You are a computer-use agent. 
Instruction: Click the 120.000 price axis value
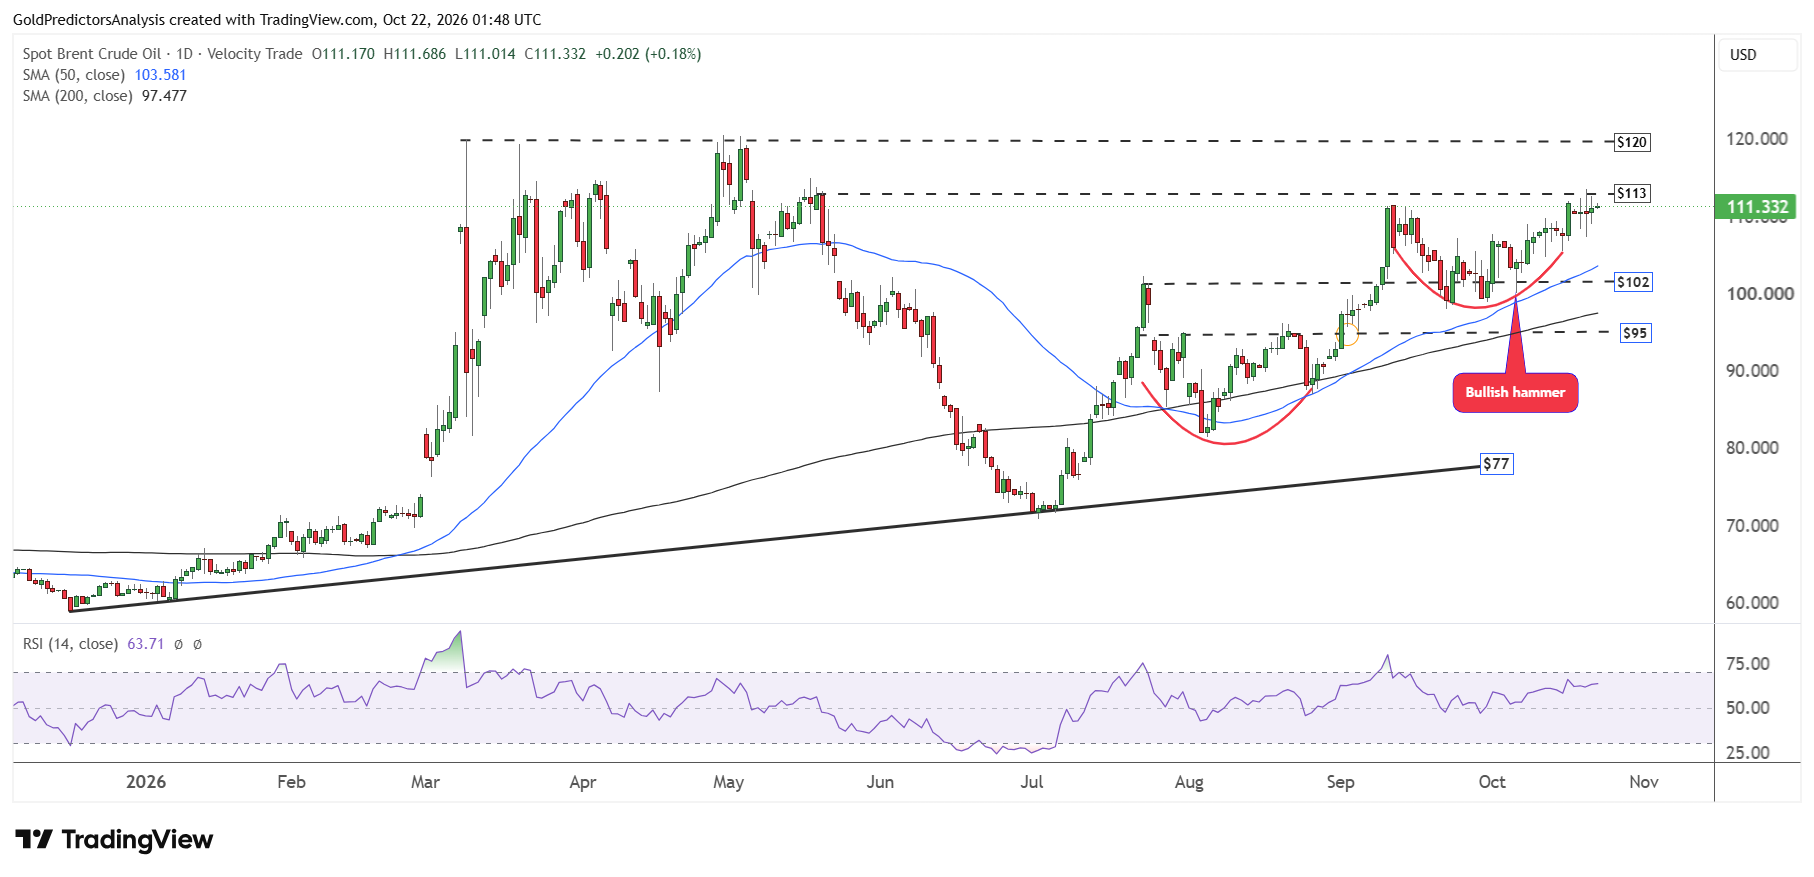click(1757, 139)
